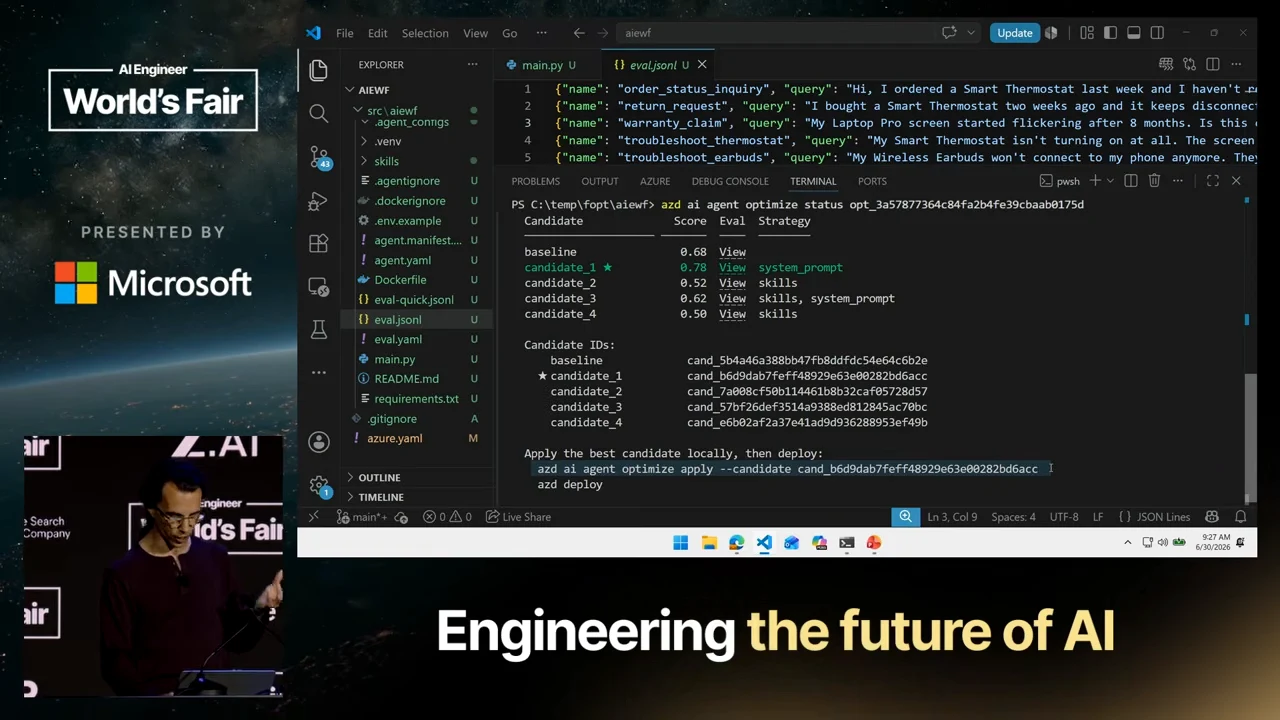Toggle the bottom Panel visibility
Image resolution: width=1280 pixels, height=720 pixels.
tap(1133, 33)
